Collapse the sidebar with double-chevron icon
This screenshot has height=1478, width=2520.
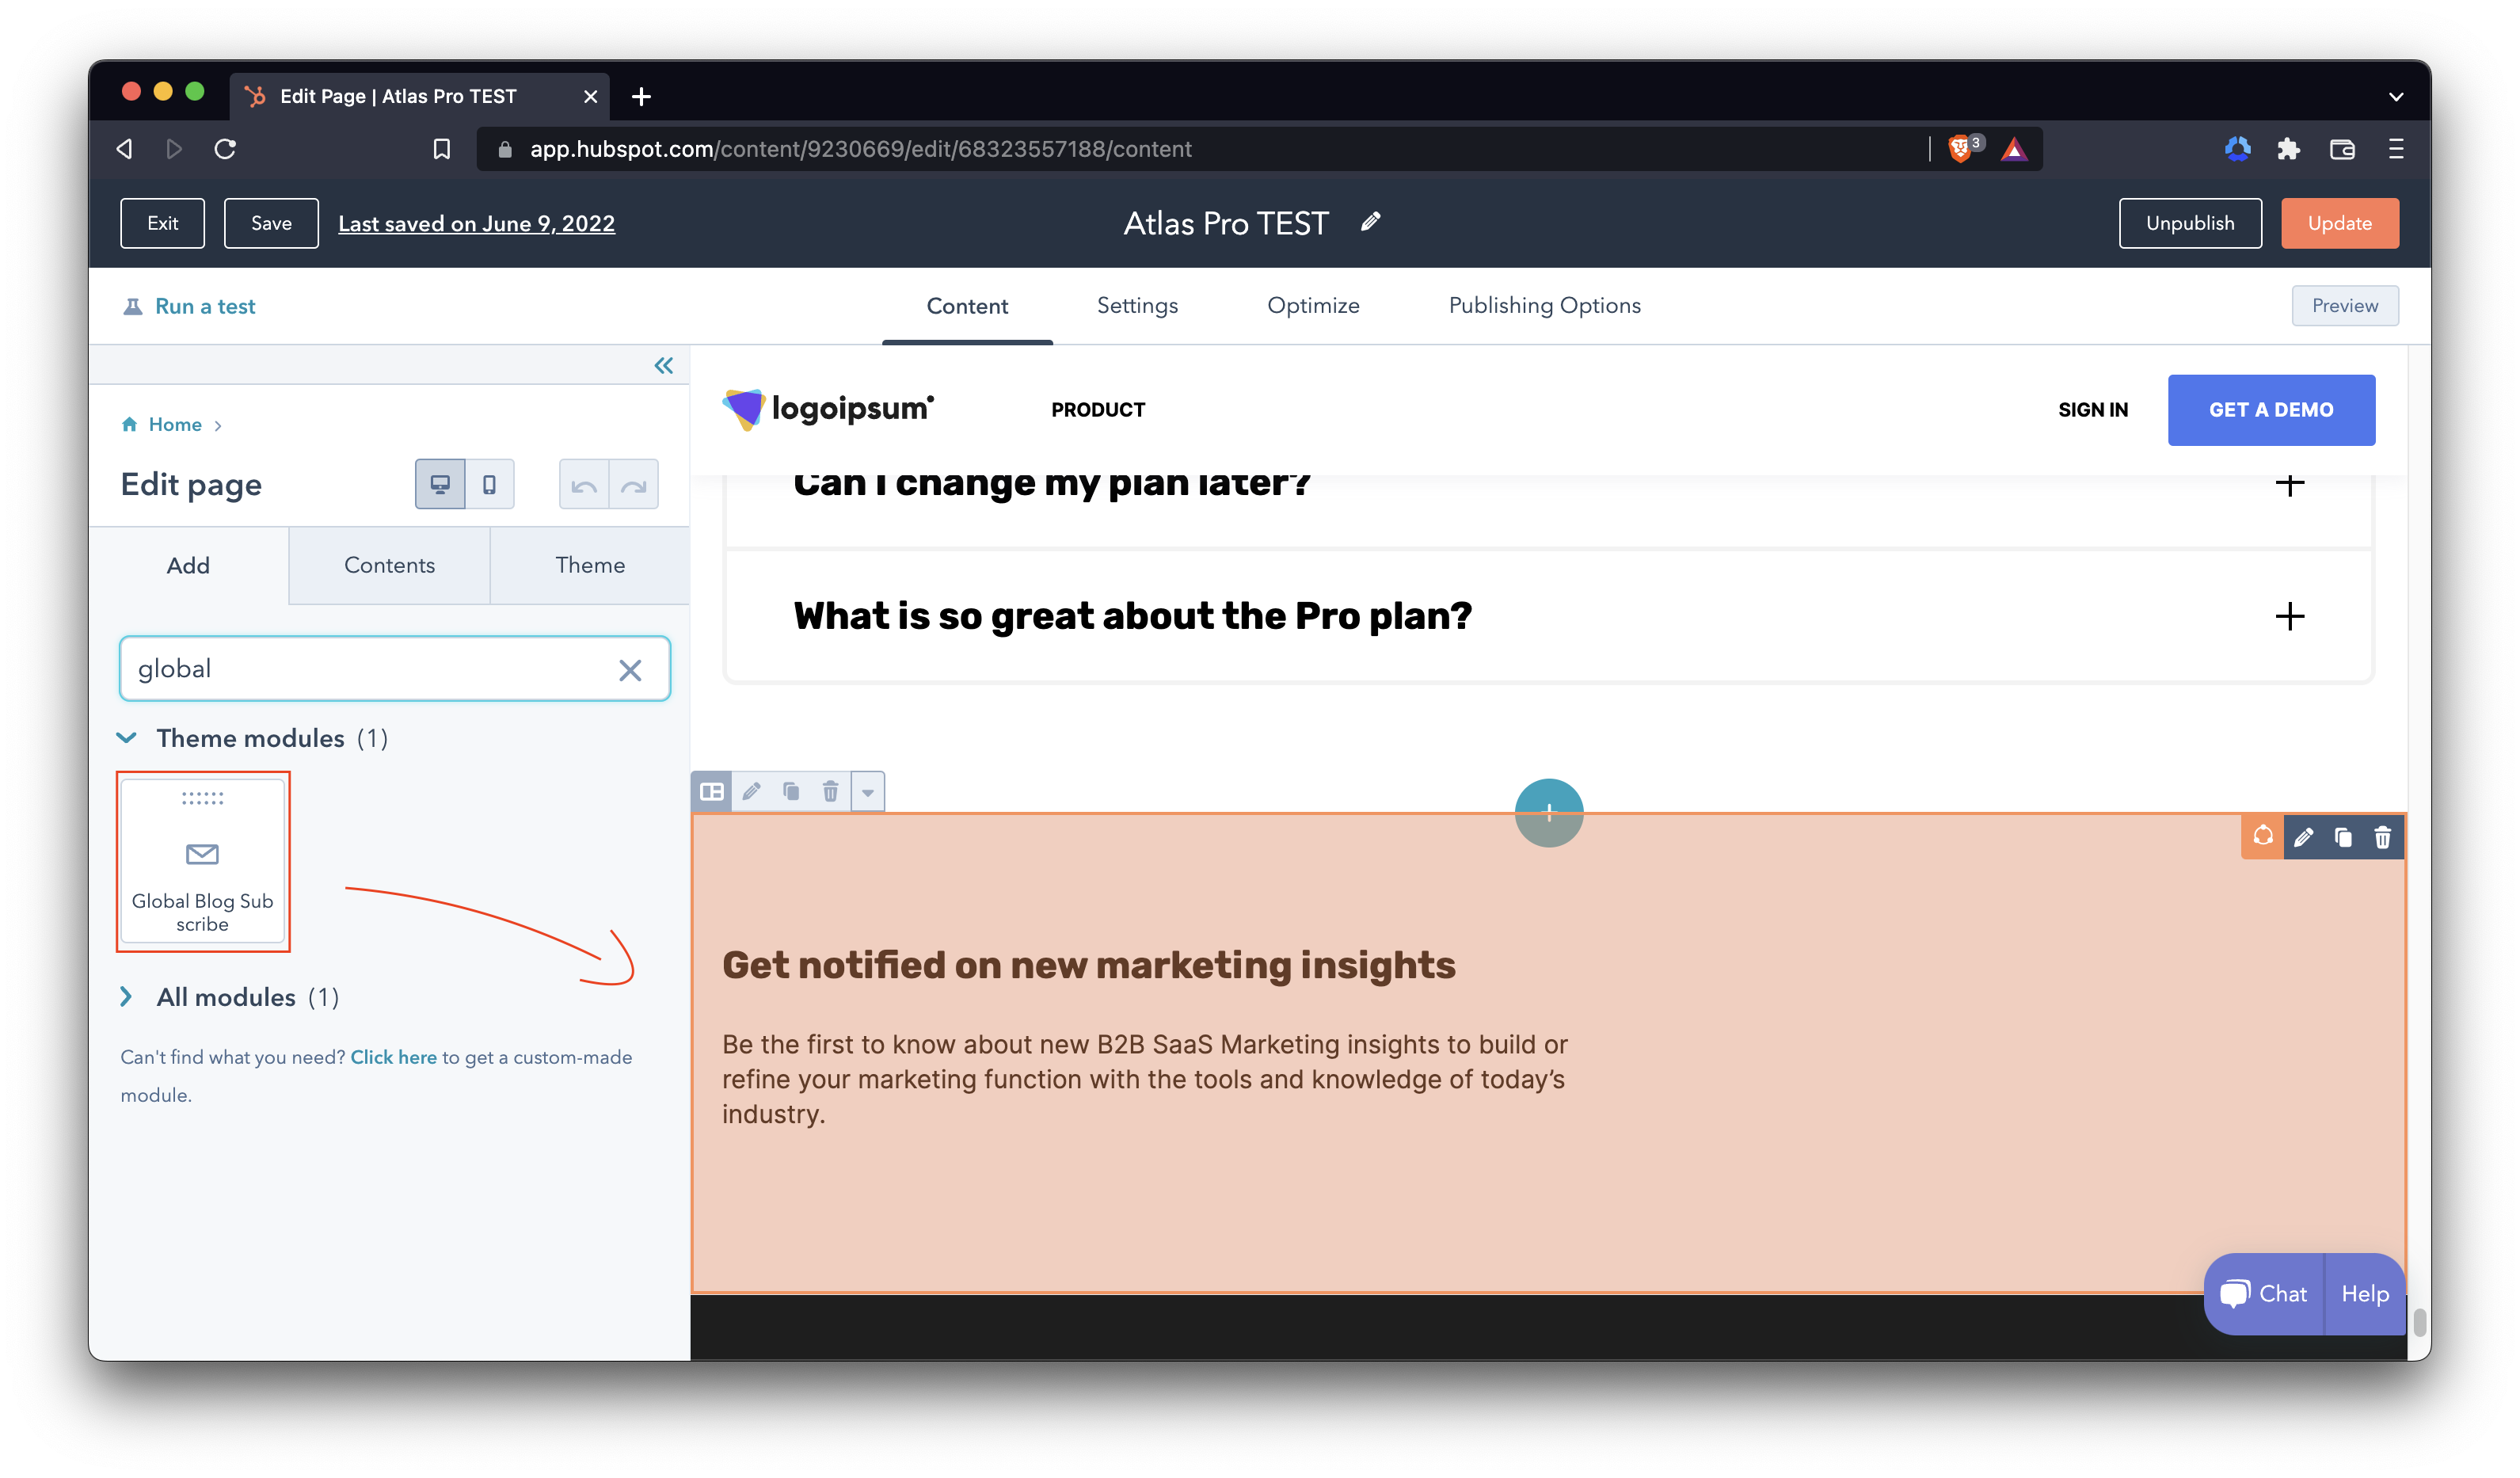pos(663,365)
